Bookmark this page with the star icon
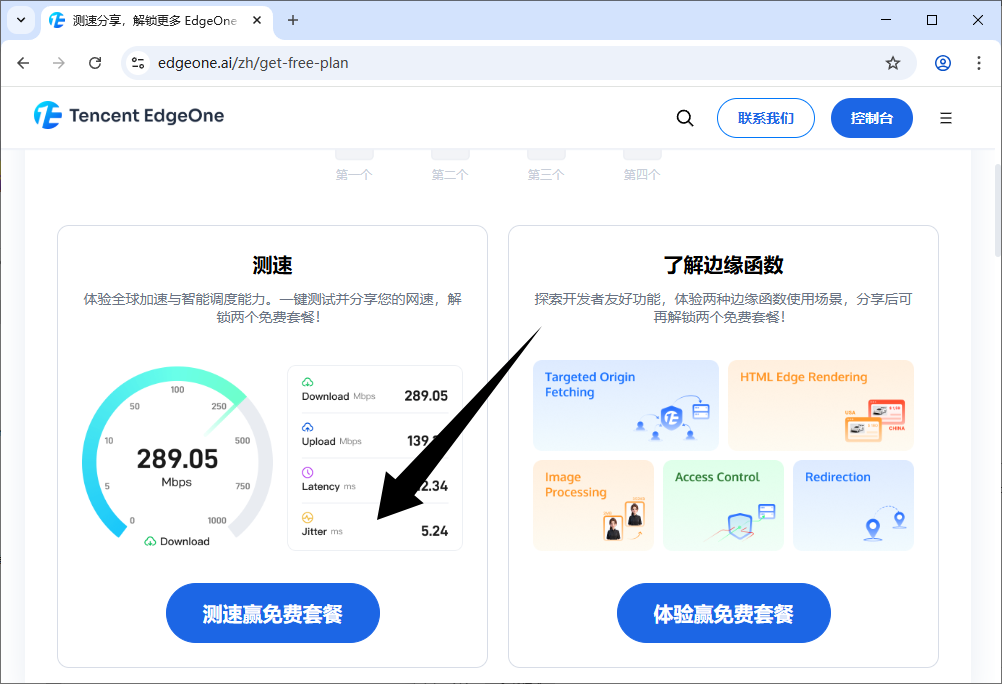The image size is (1002, 684). [x=893, y=63]
